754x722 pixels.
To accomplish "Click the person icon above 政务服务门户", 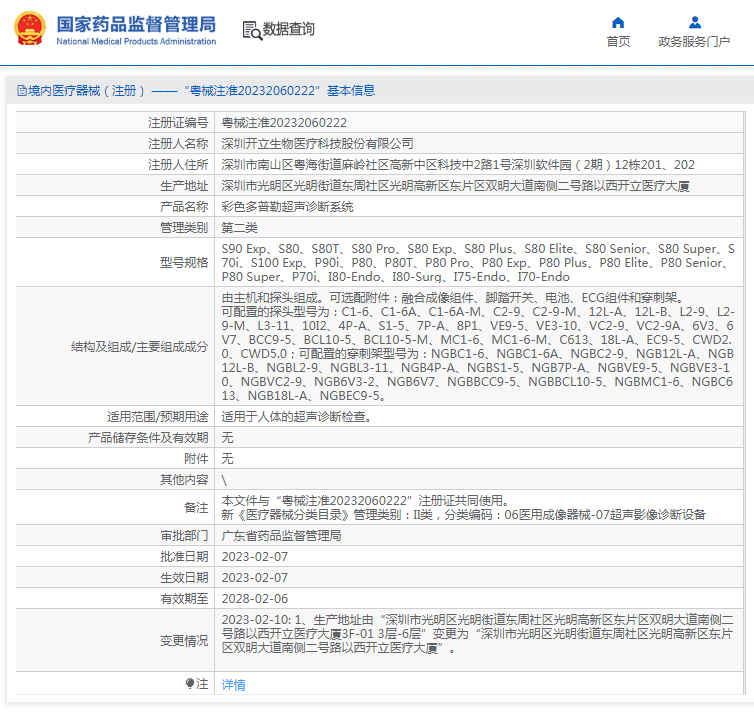I will (694, 22).
